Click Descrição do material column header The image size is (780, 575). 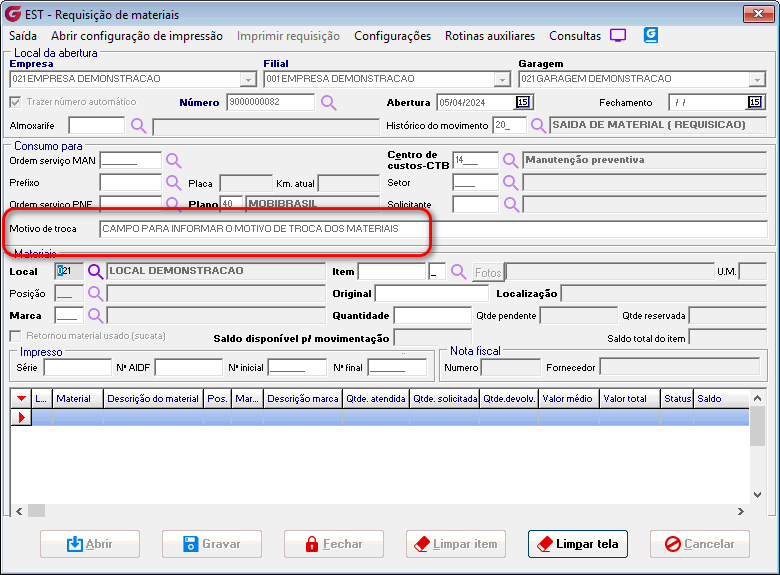point(154,398)
